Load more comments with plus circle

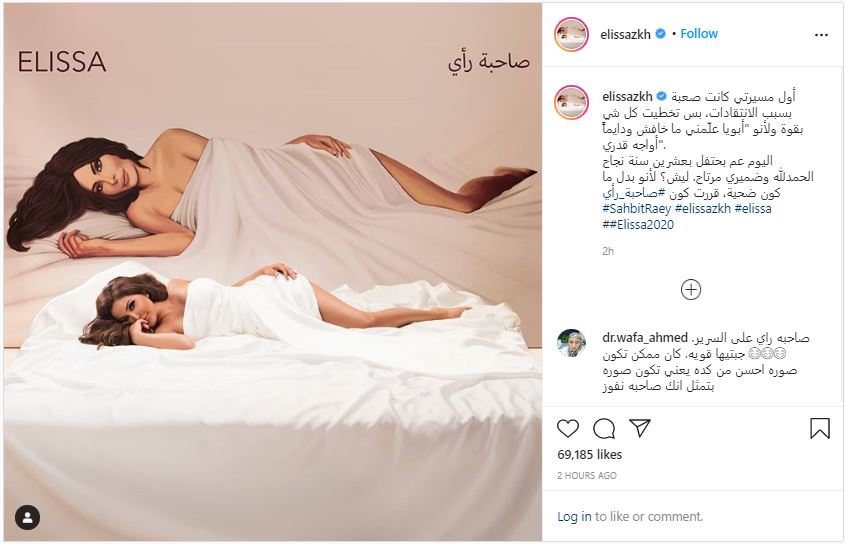691,290
